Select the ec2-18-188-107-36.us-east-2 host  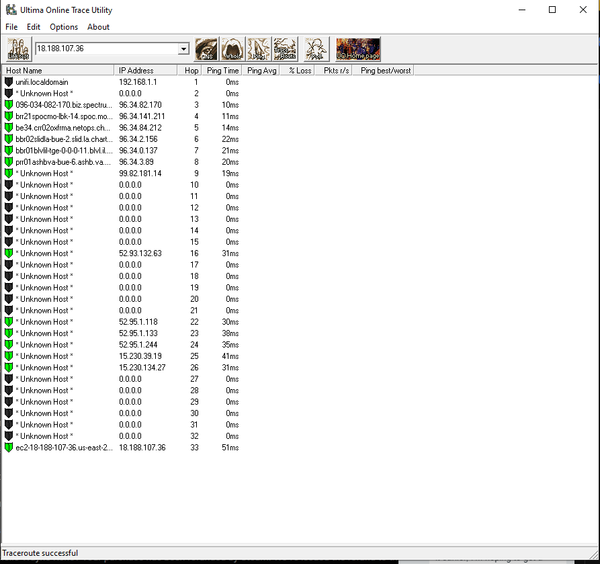64,448
